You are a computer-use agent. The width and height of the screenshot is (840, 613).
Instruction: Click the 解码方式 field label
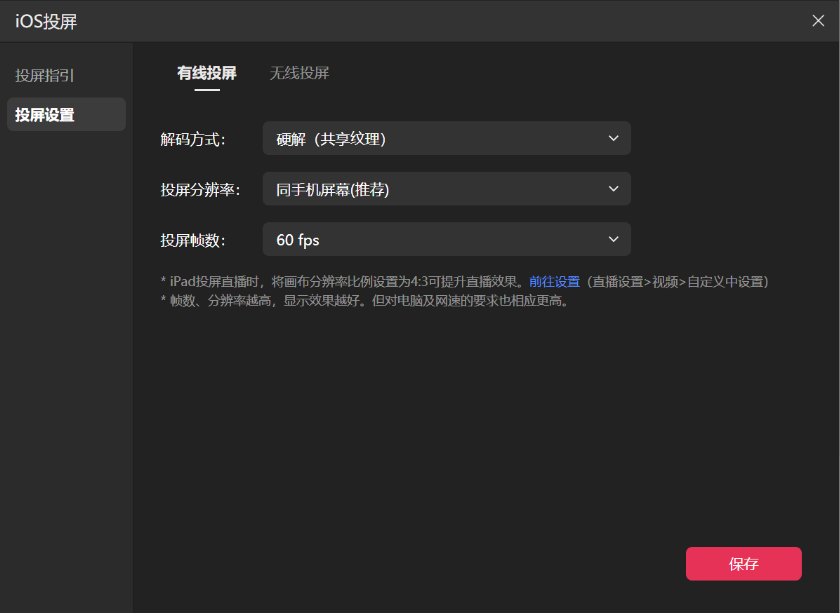(193, 139)
